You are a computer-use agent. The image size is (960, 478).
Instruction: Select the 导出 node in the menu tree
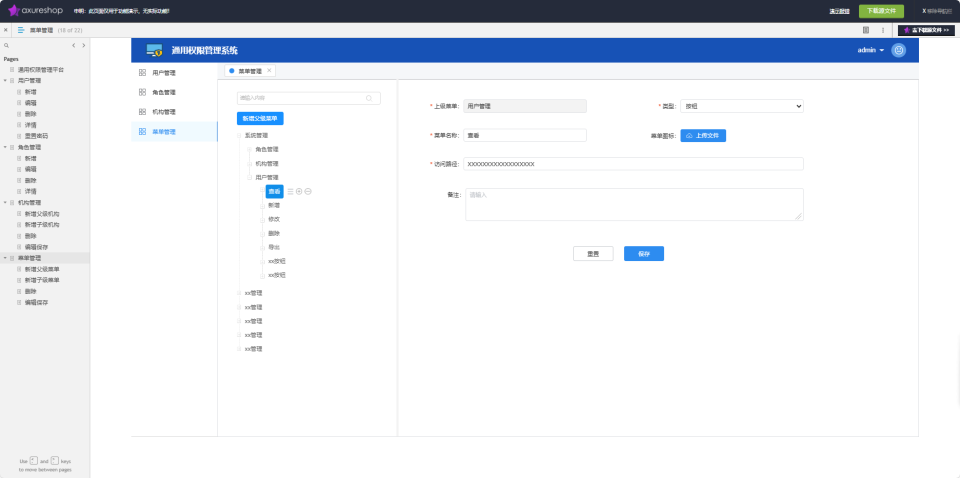[x=274, y=247]
